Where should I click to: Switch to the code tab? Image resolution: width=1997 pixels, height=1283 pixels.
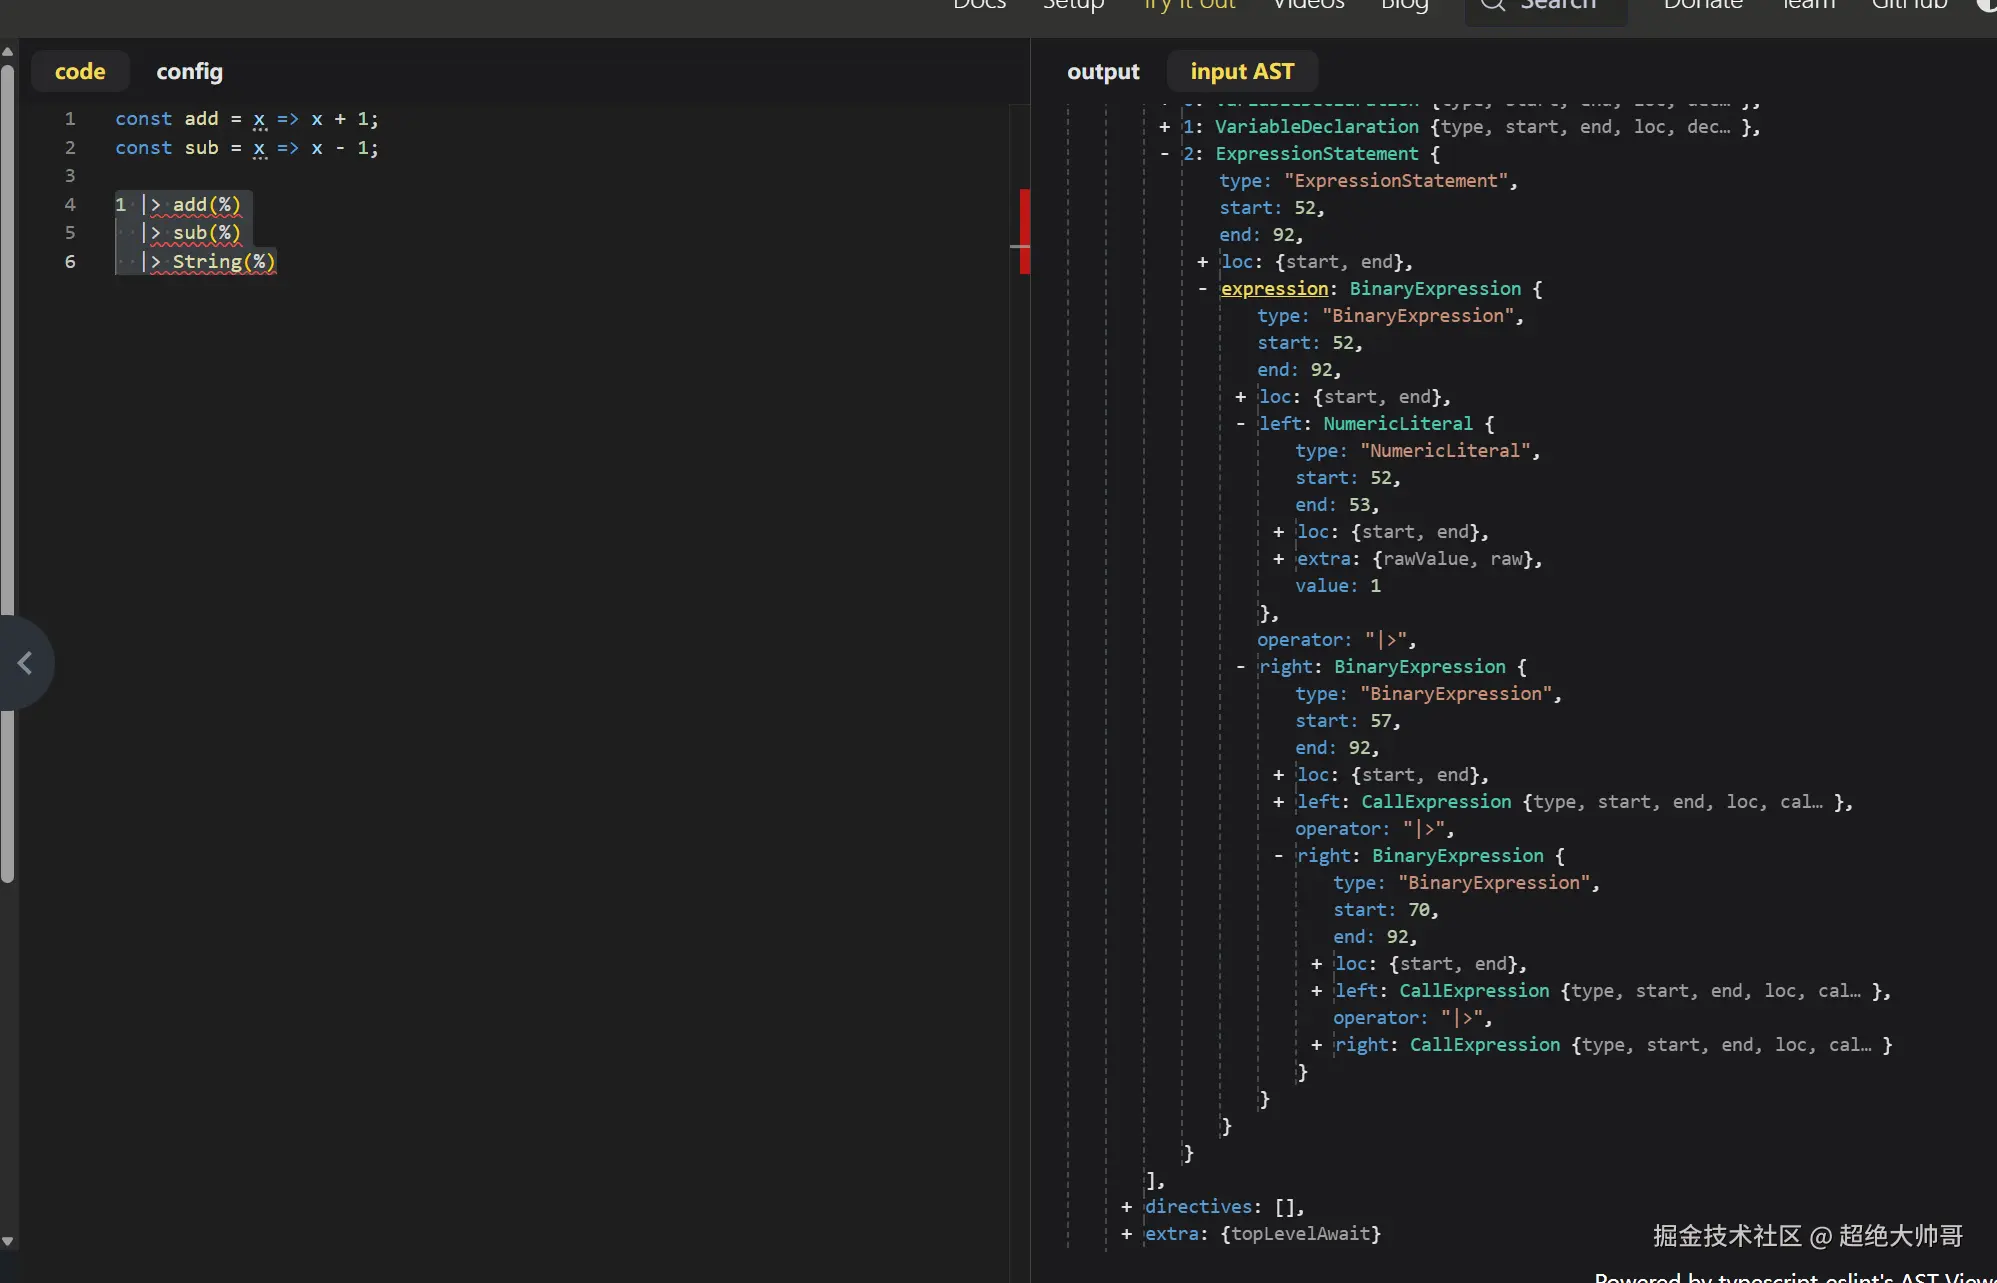[80, 72]
